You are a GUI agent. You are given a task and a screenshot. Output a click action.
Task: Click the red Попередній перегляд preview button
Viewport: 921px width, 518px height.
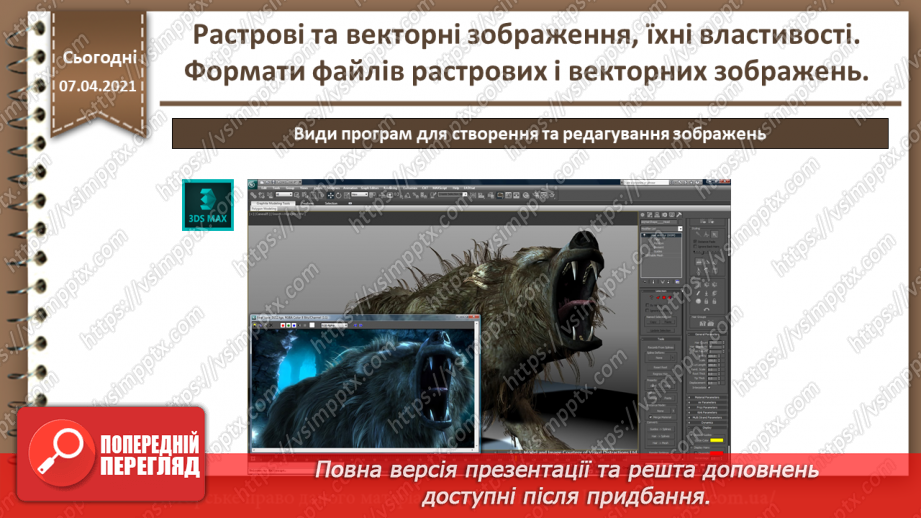[111, 454]
